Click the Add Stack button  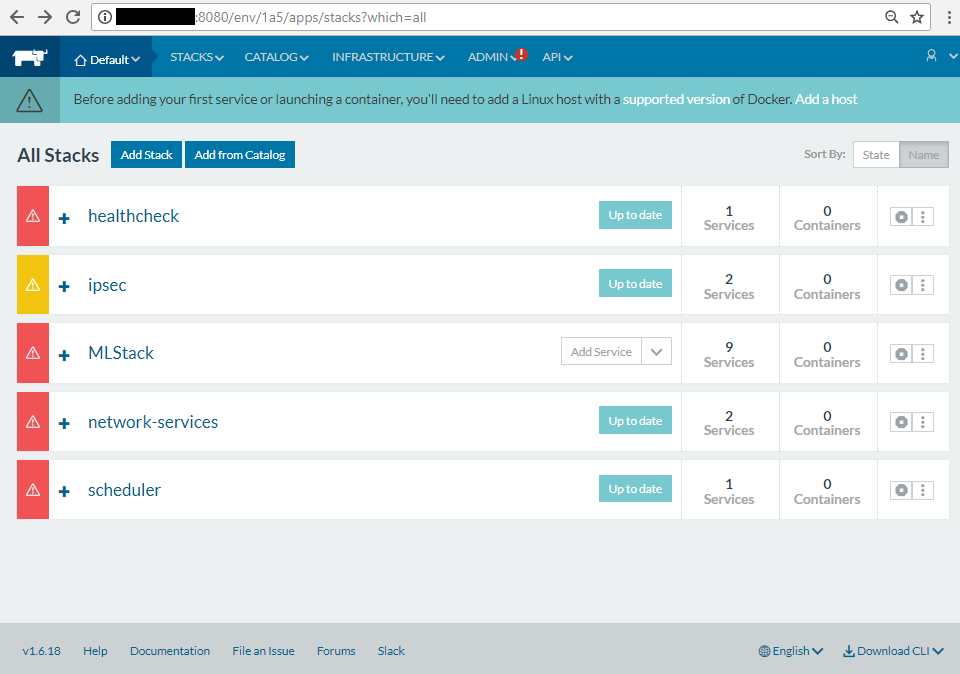coord(146,155)
